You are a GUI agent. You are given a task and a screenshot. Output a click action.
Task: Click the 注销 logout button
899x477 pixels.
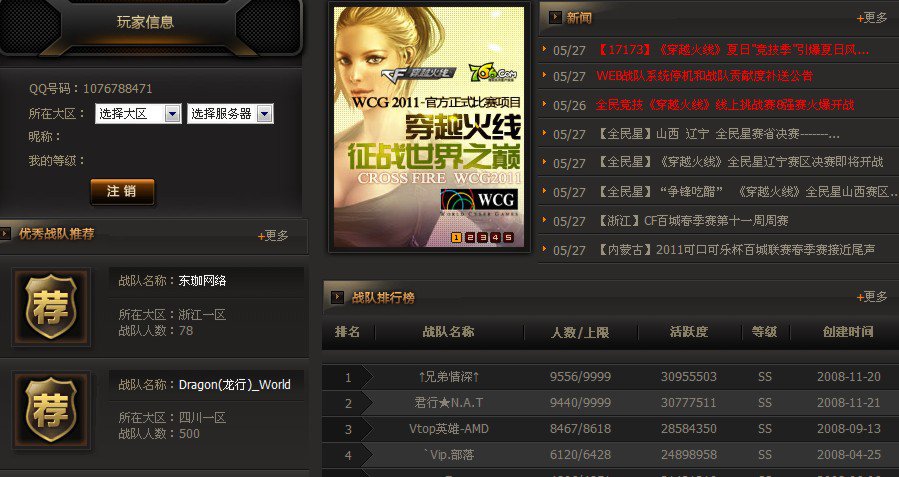click(122, 191)
